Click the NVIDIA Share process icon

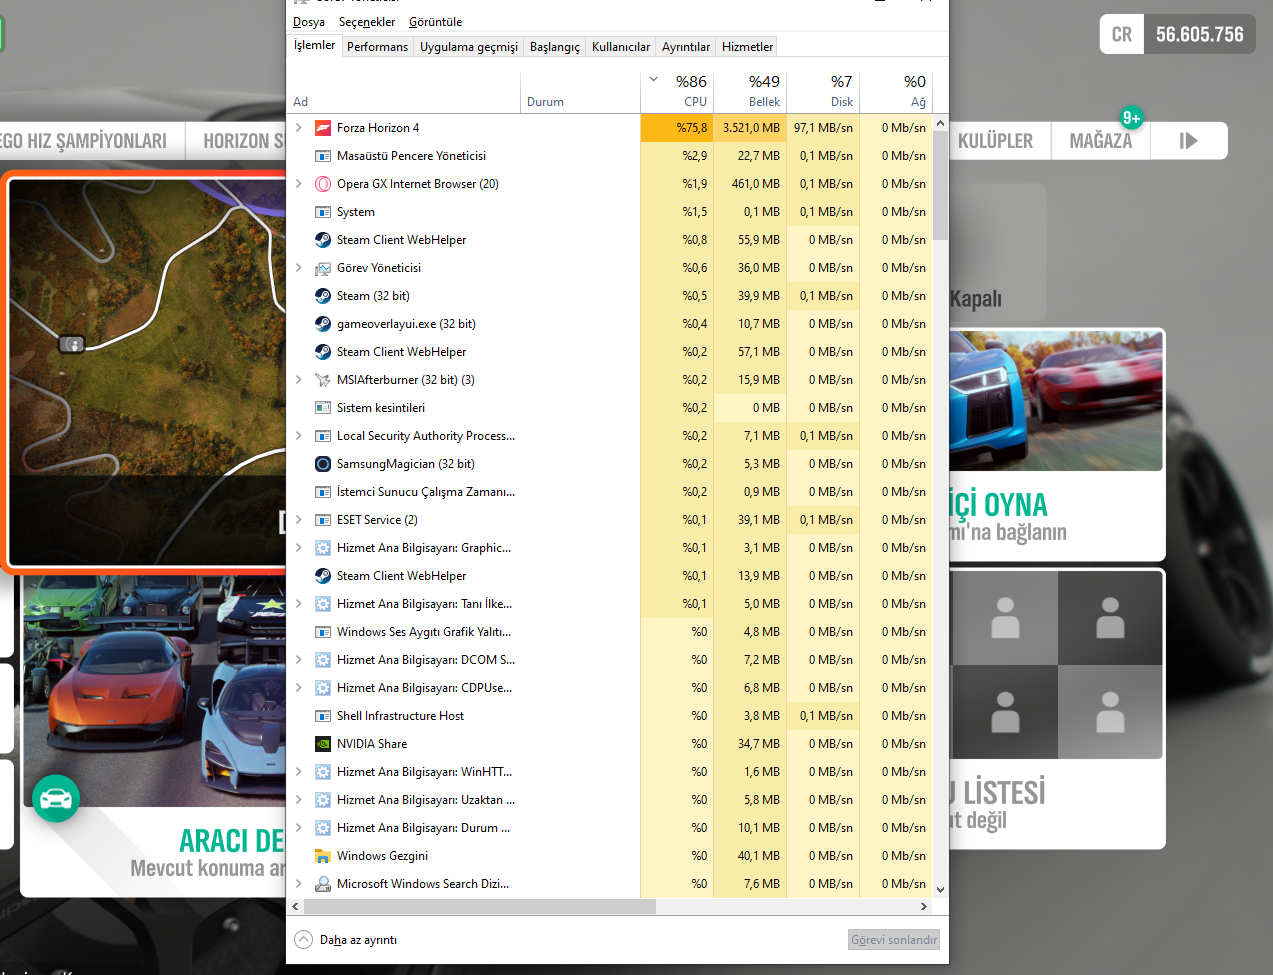pyautogui.click(x=323, y=744)
